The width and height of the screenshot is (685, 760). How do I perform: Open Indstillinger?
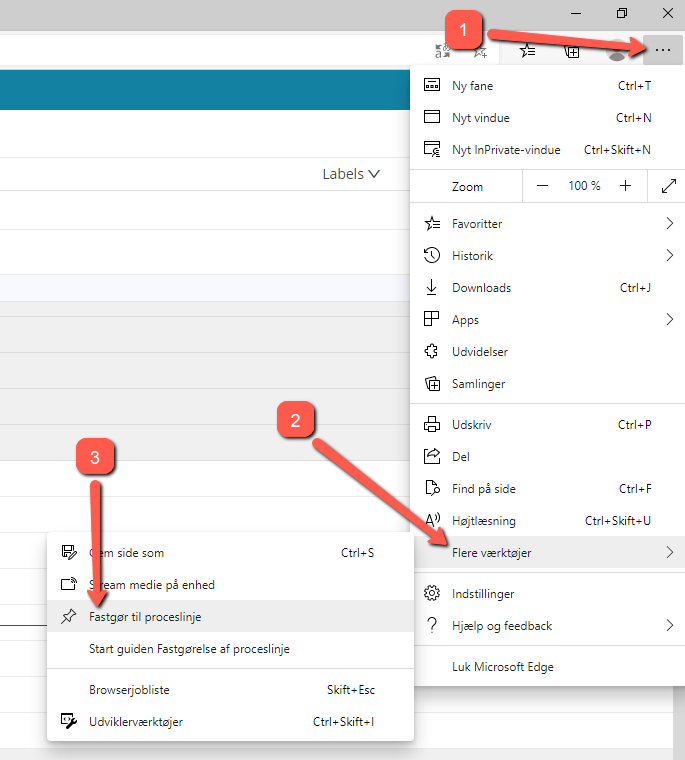[x=548, y=593]
